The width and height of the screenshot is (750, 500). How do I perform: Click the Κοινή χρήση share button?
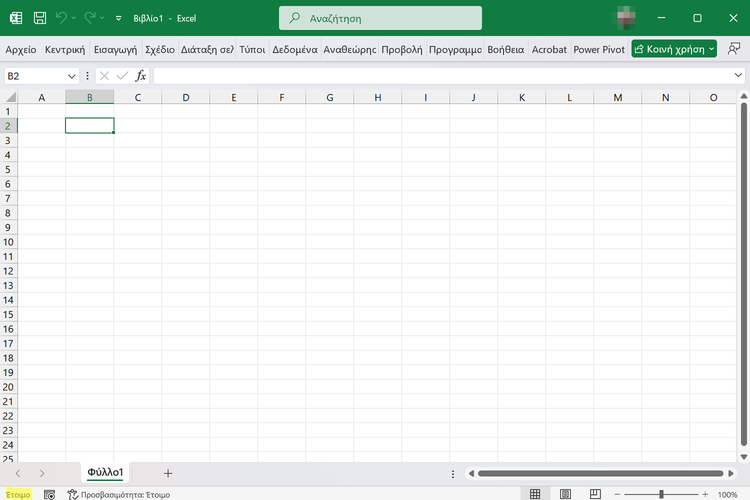point(673,49)
